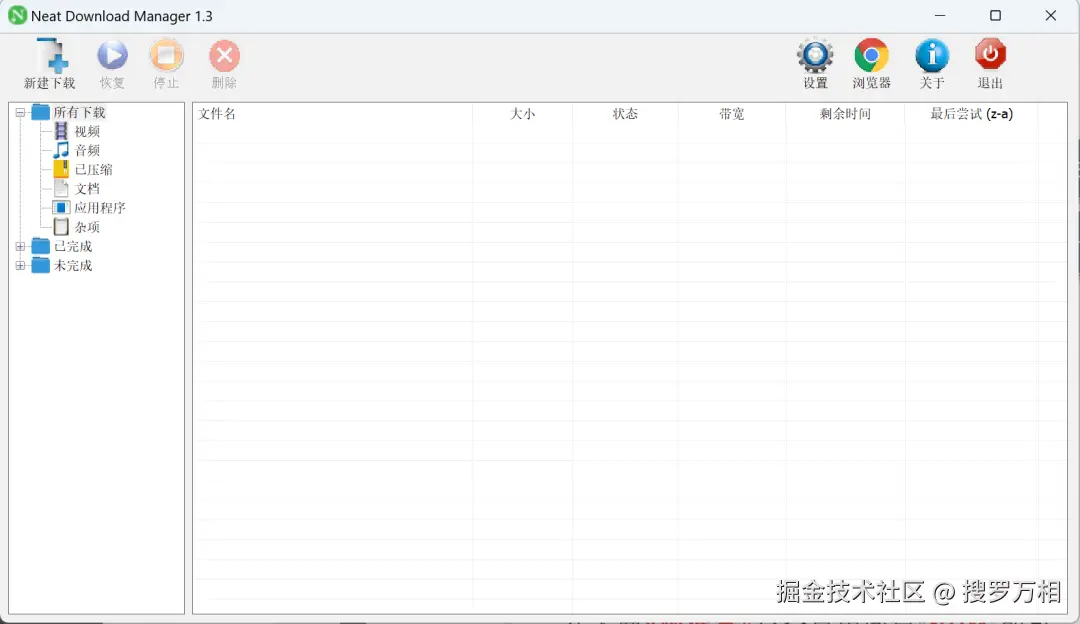1080x624 pixels.
Task: Open the 设置 (Settings) gear icon
Action: pyautogui.click(x=814, y=60)
